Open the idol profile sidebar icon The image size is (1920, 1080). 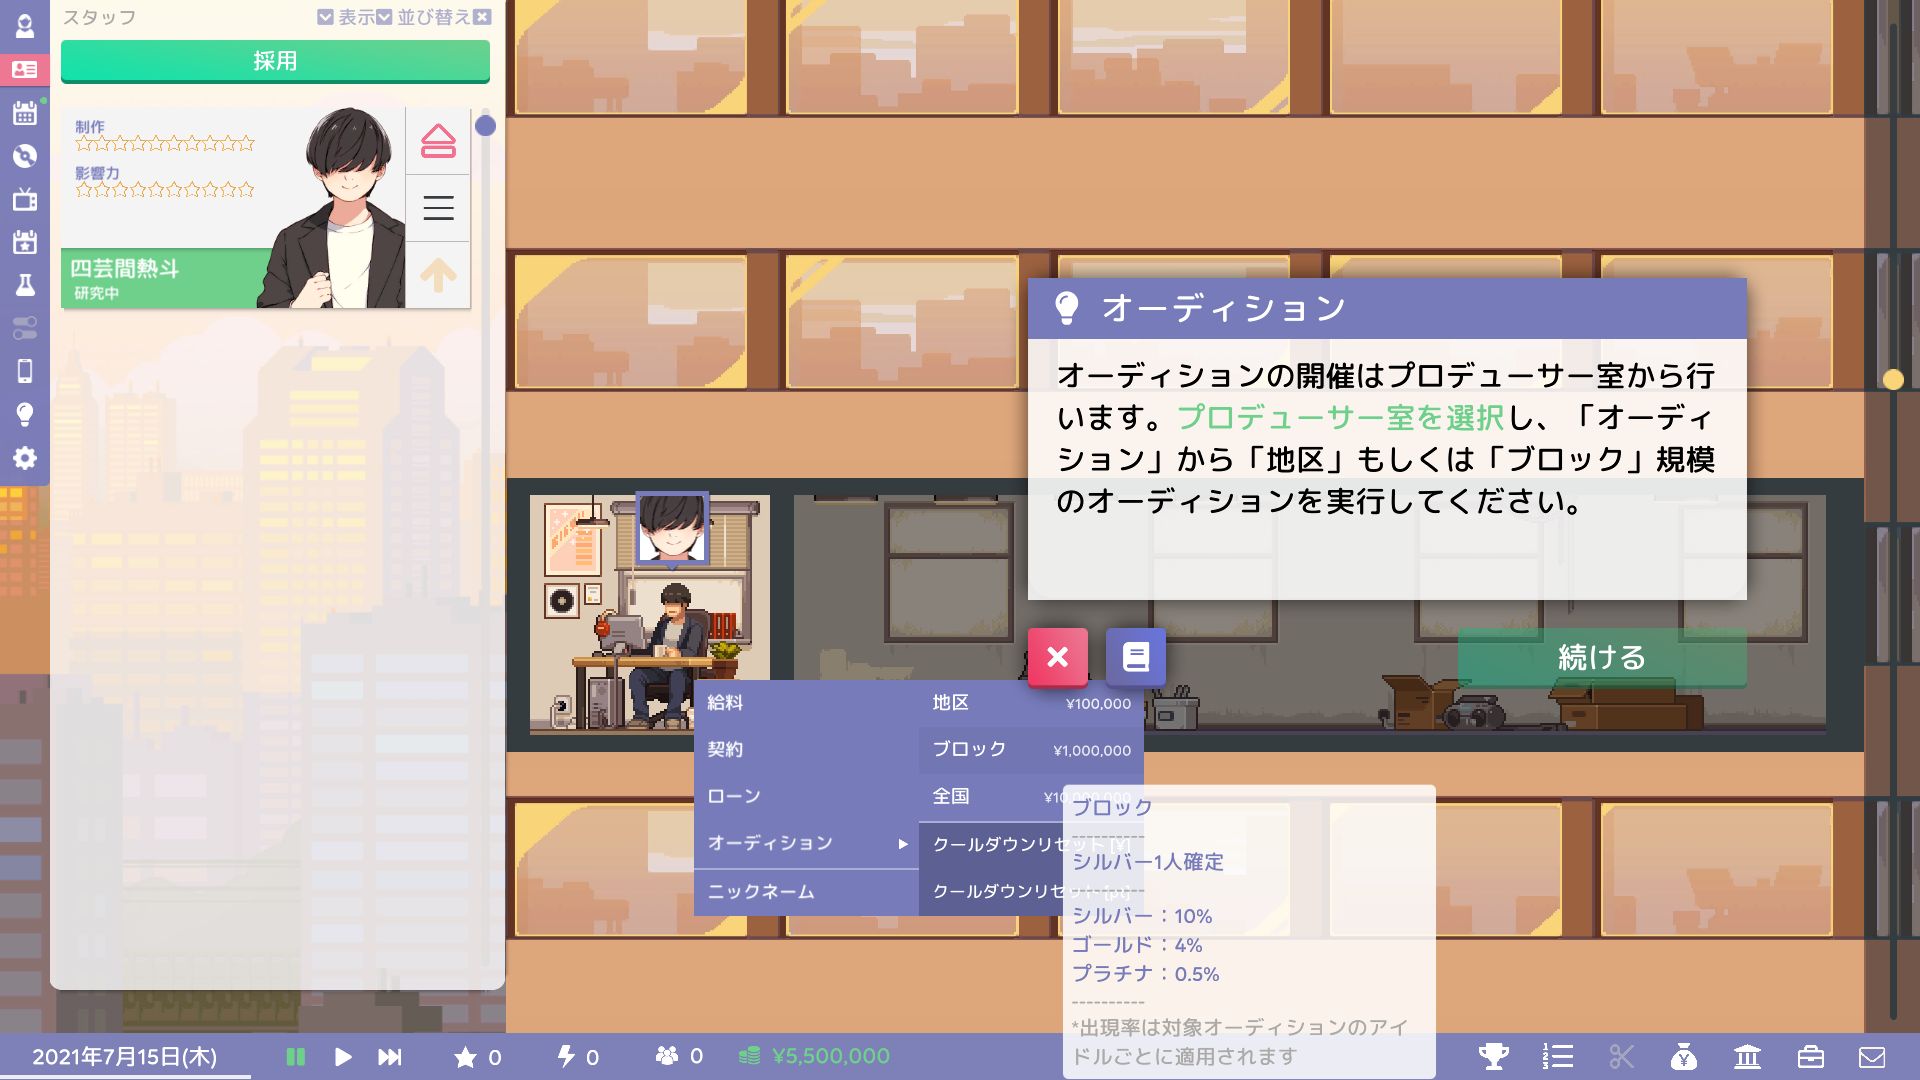tap(24, 26)
